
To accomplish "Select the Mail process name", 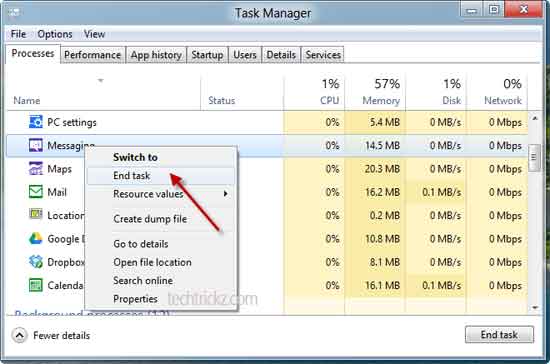I will point(57,192).
